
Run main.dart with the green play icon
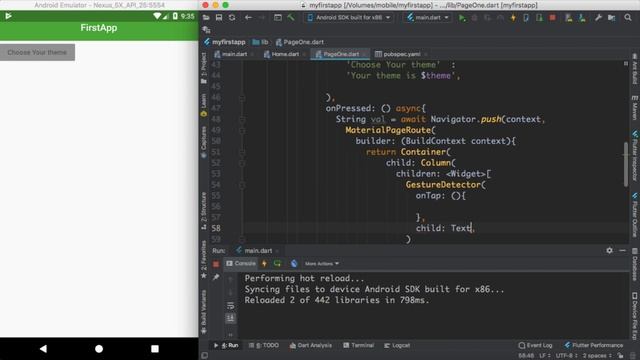pos(462,18)
